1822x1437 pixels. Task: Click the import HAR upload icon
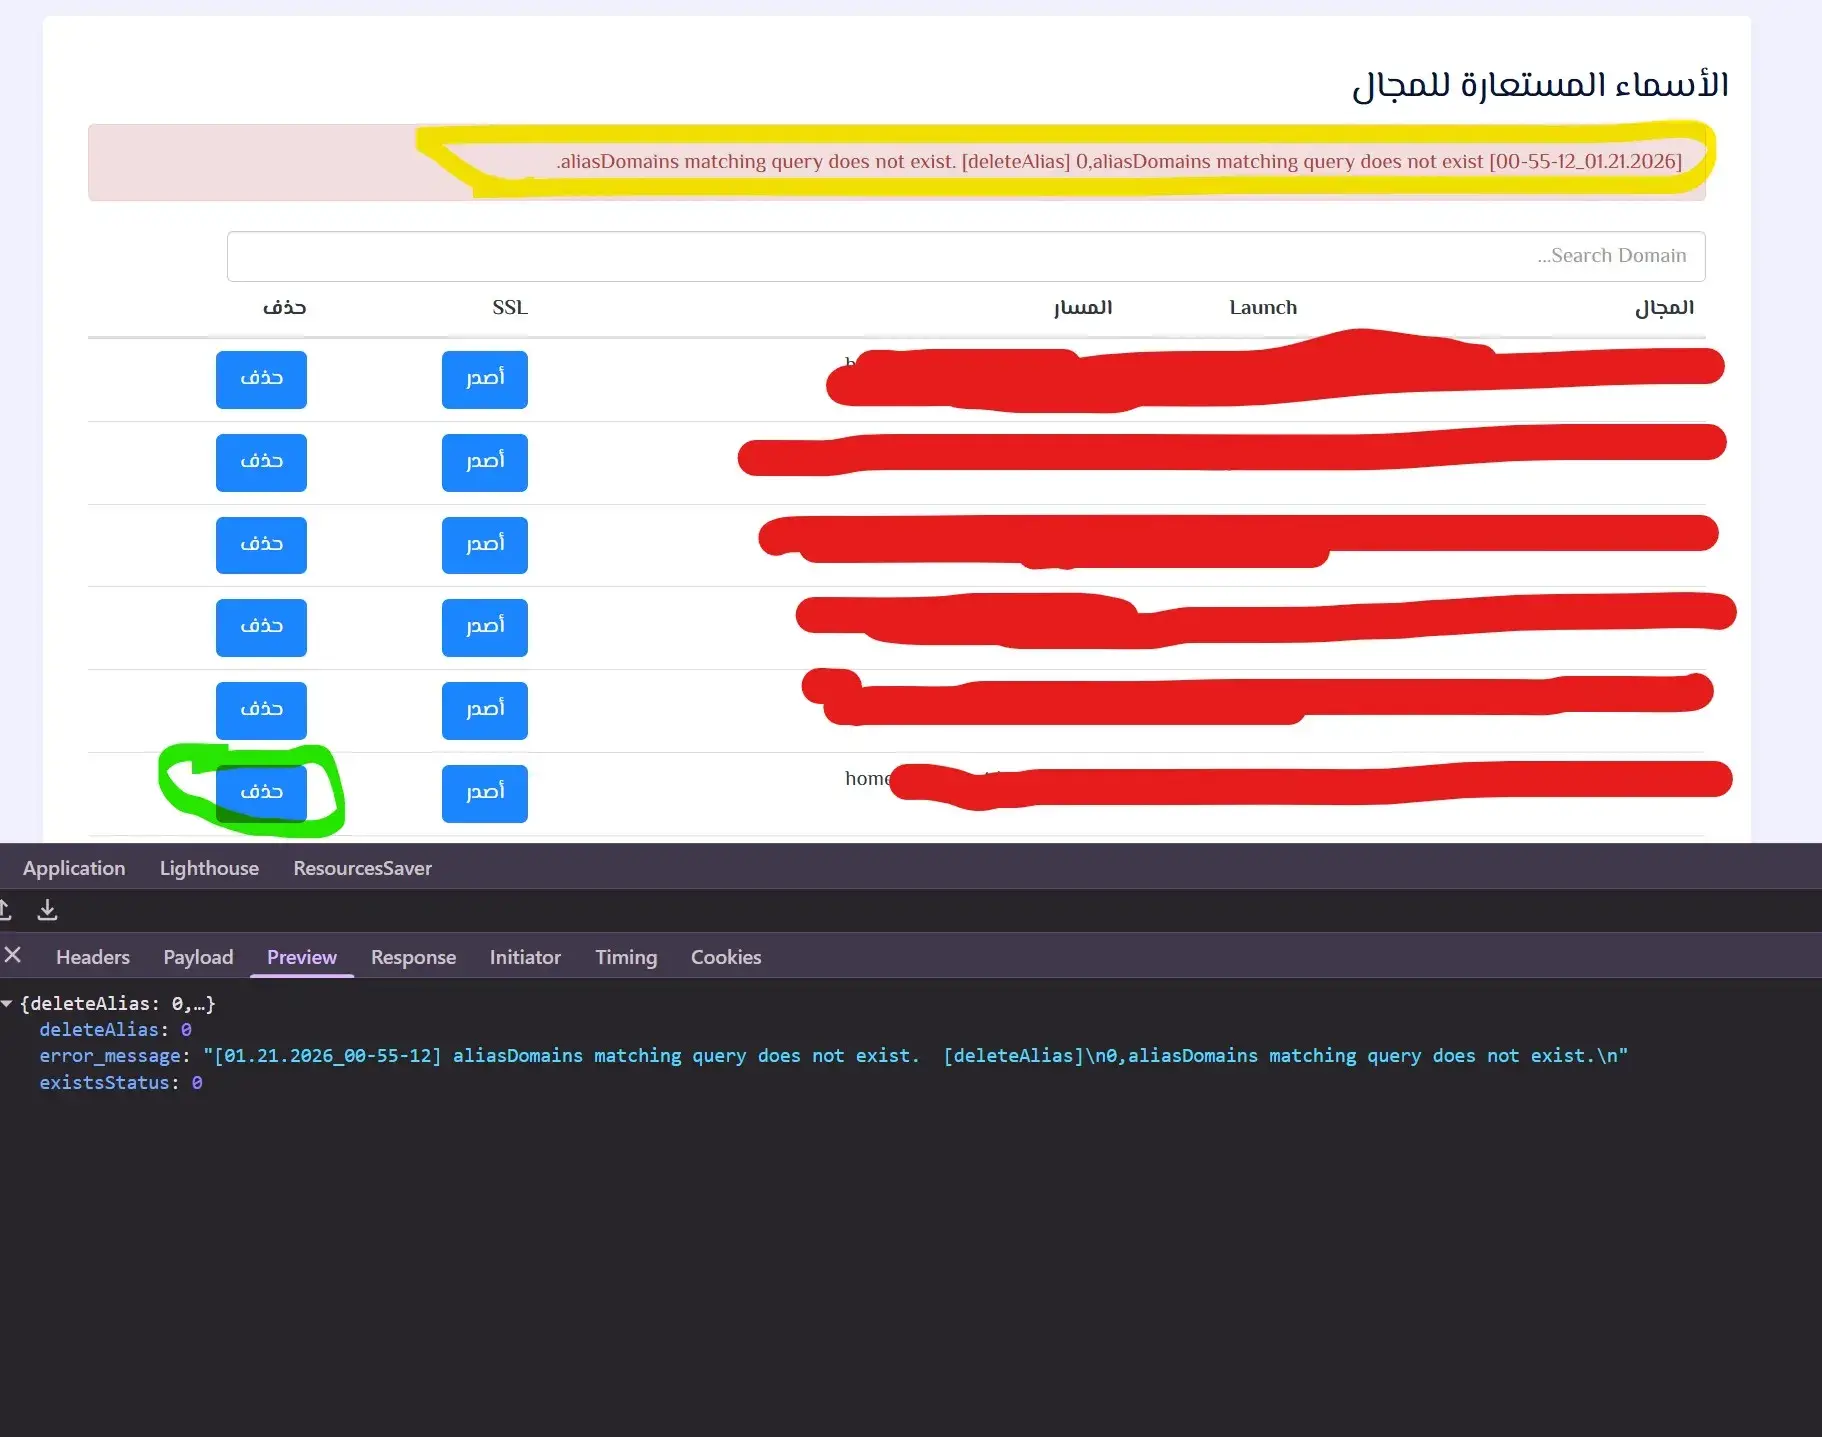[5, 910]
